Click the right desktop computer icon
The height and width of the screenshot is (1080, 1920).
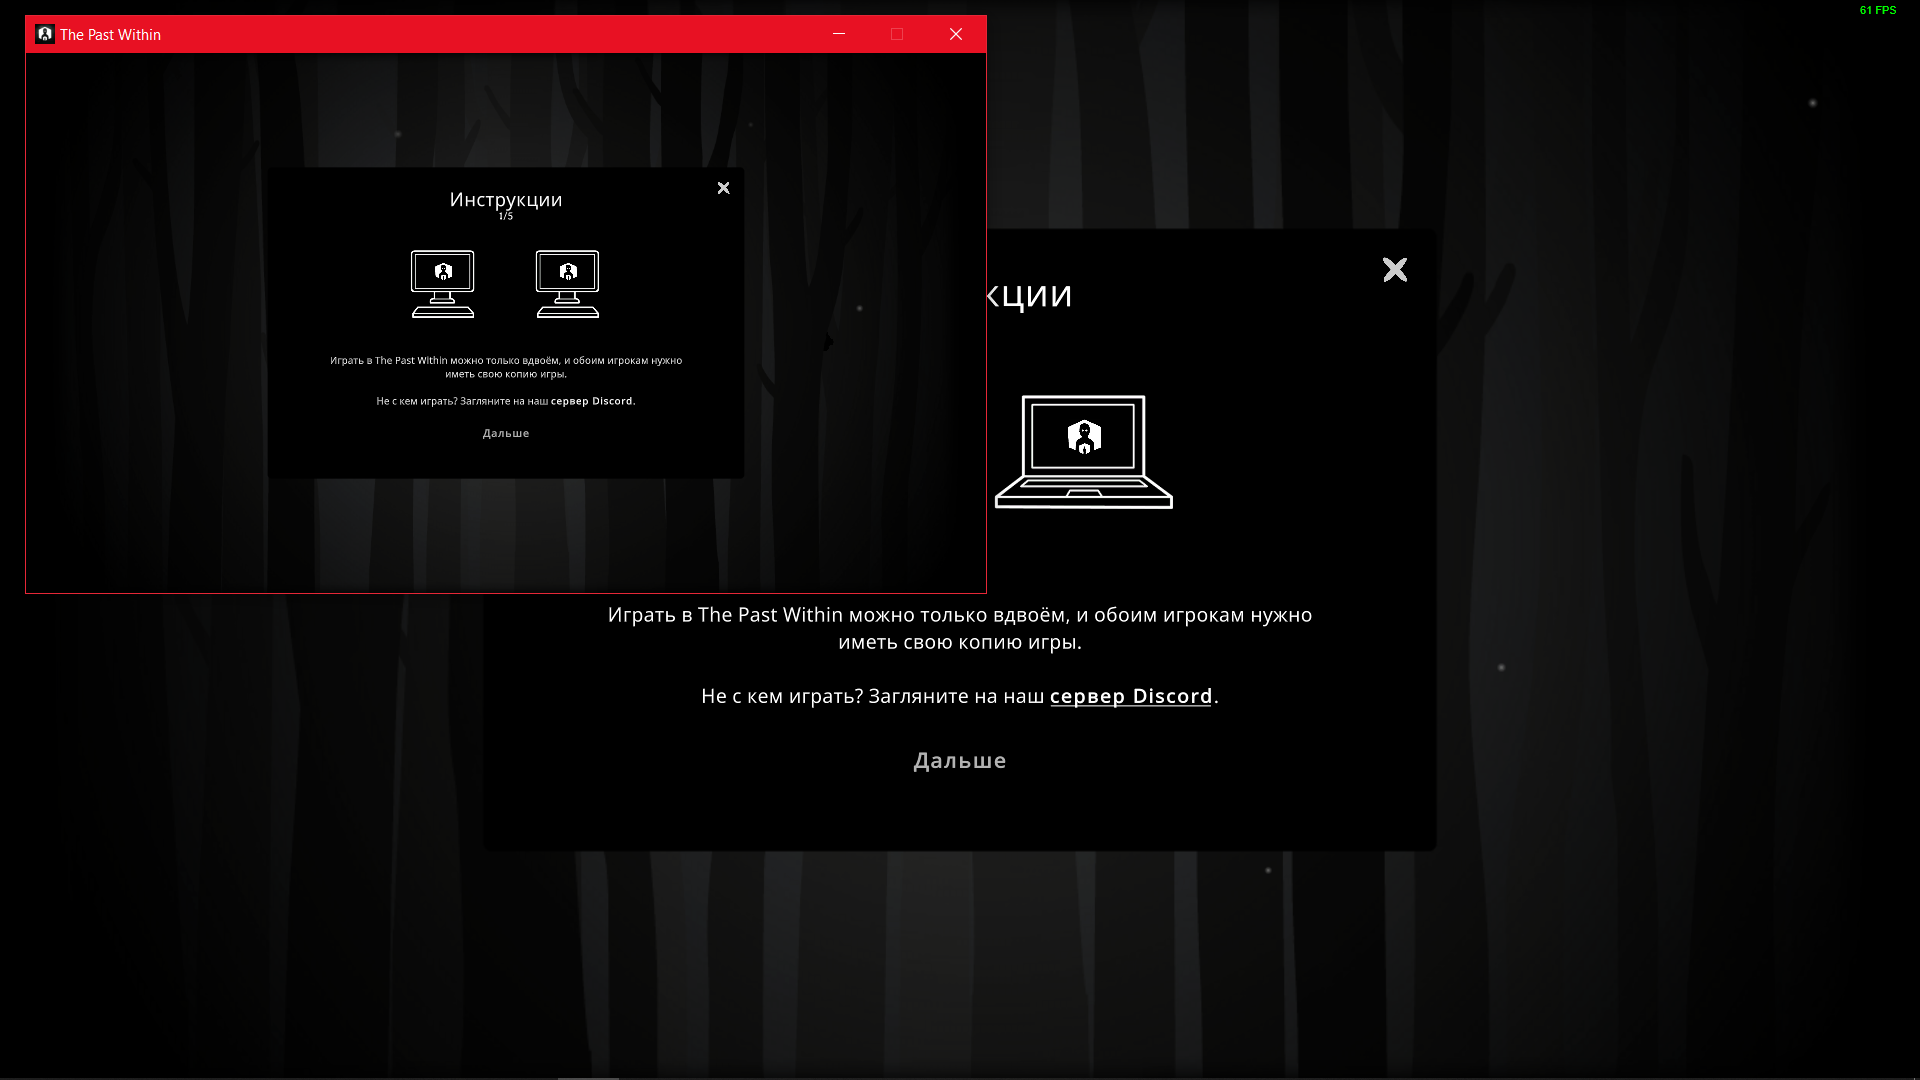568,284
